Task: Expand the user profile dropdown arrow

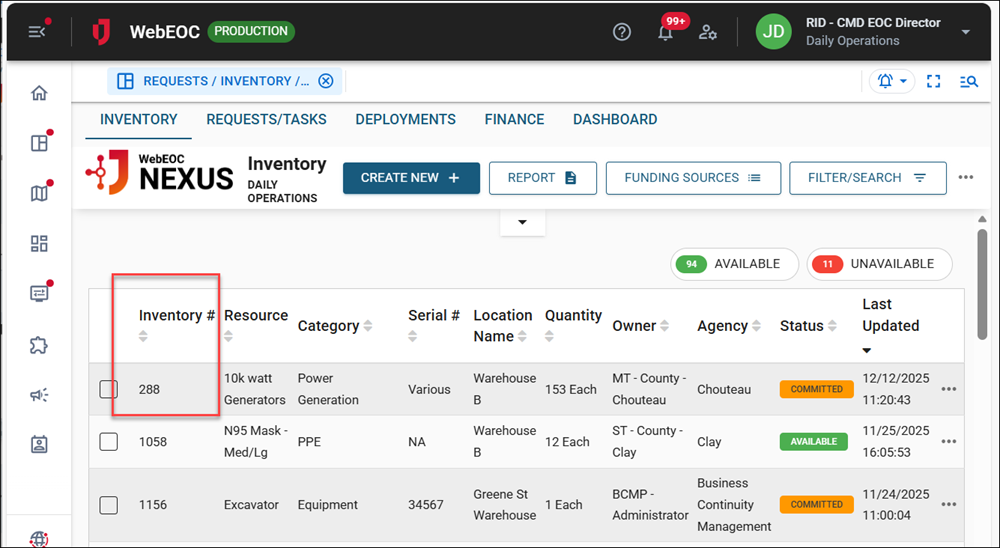Action: (x=965, y=32)
